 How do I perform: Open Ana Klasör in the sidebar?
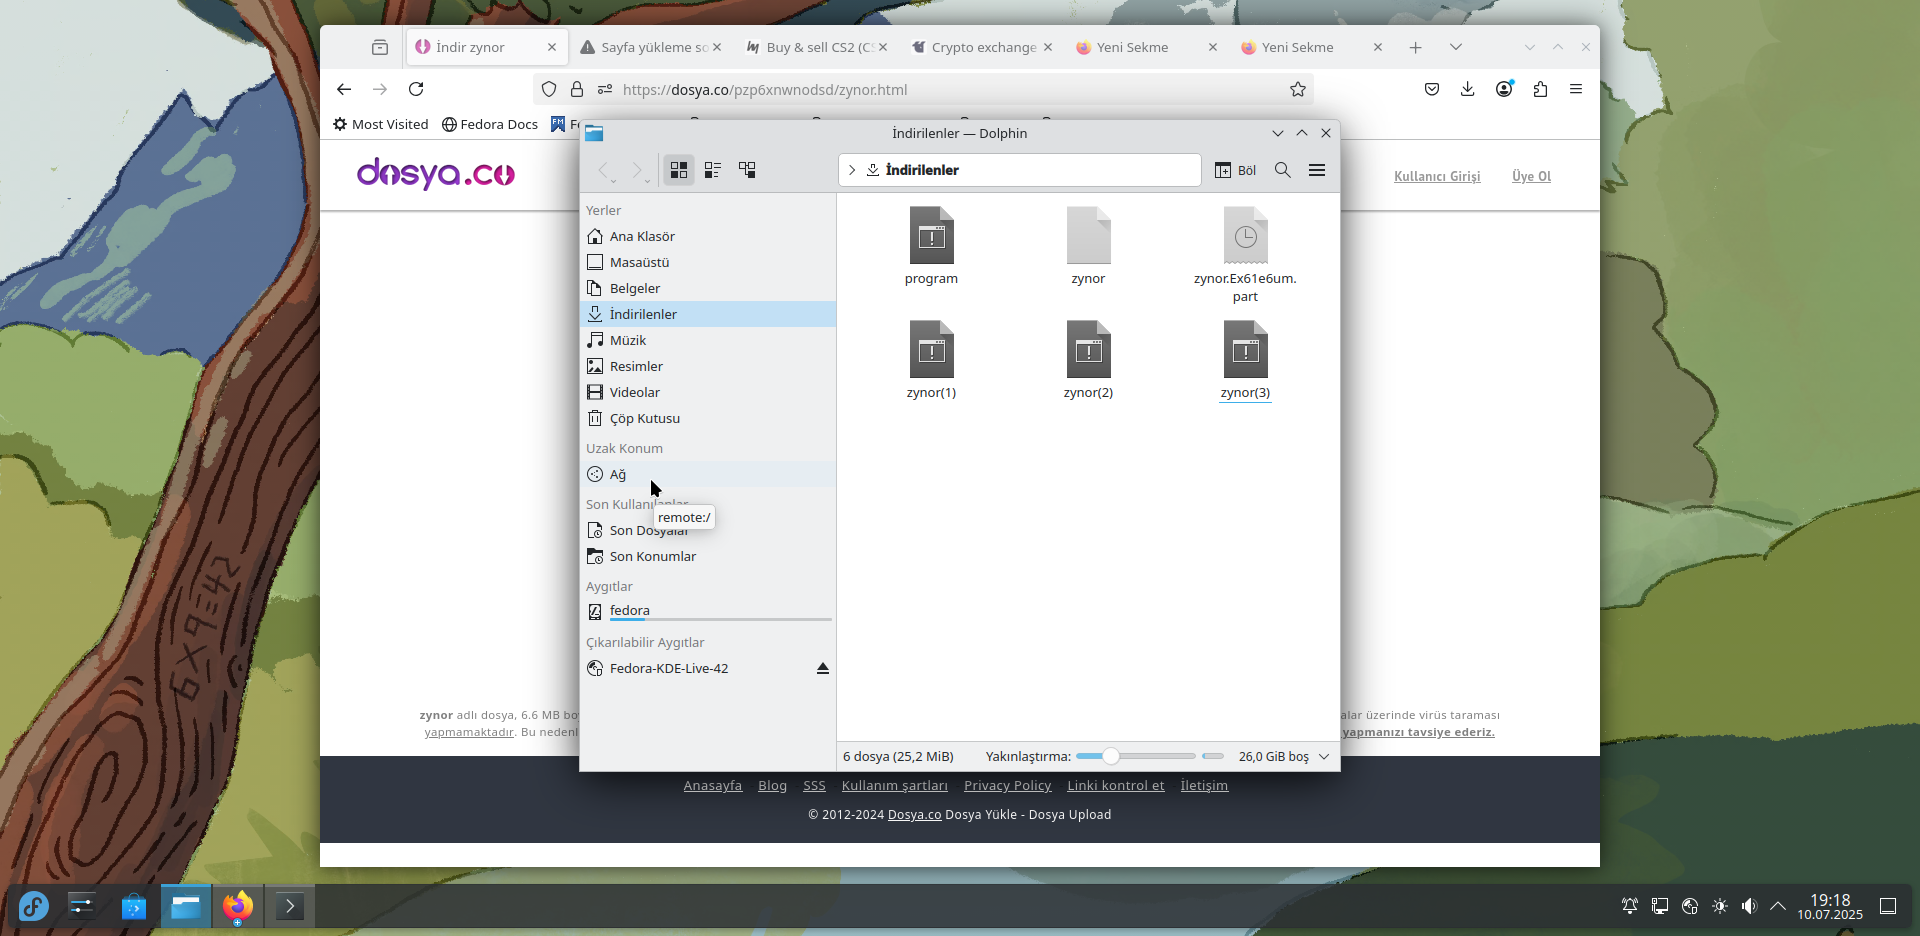(x=707, y=236)
